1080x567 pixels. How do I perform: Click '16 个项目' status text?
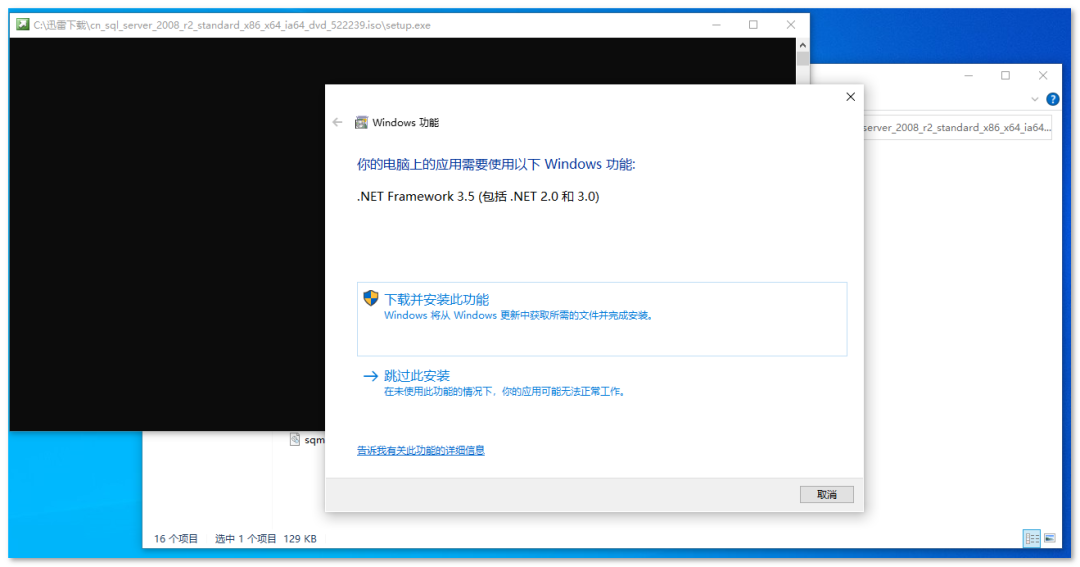tap(176, 539)
